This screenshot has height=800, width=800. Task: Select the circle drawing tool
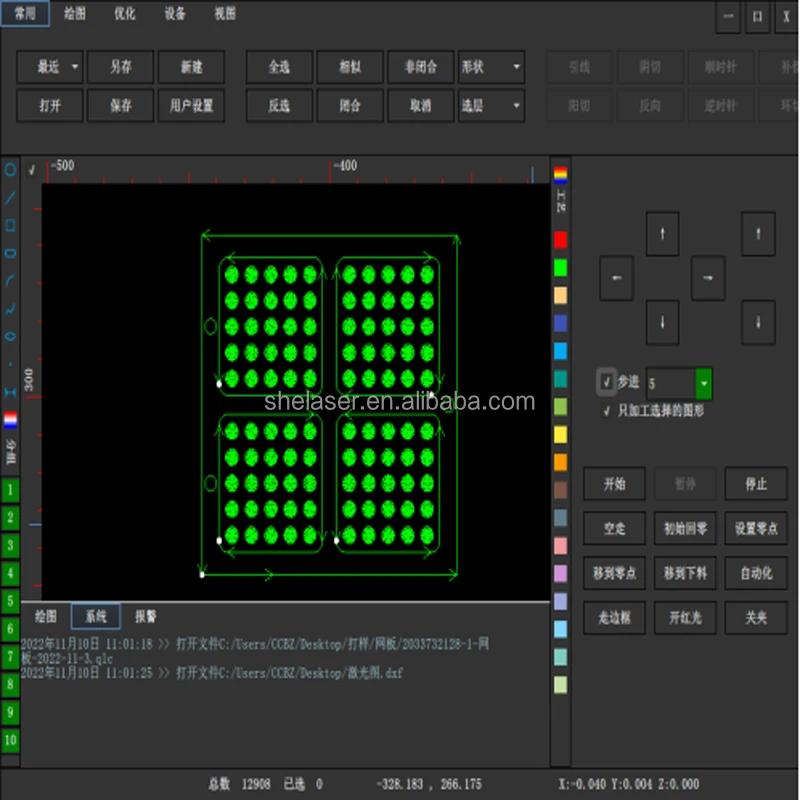click(11, 170)
